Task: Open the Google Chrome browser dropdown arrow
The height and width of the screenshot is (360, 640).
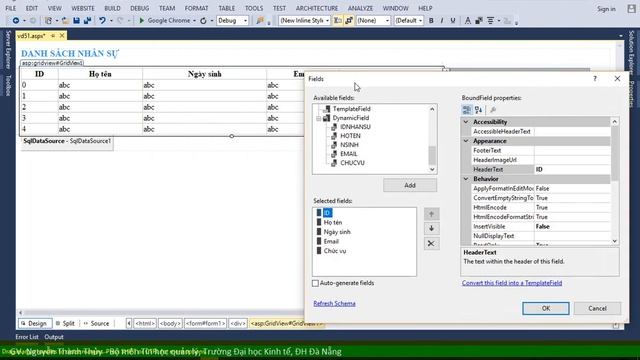Action: 194,21
